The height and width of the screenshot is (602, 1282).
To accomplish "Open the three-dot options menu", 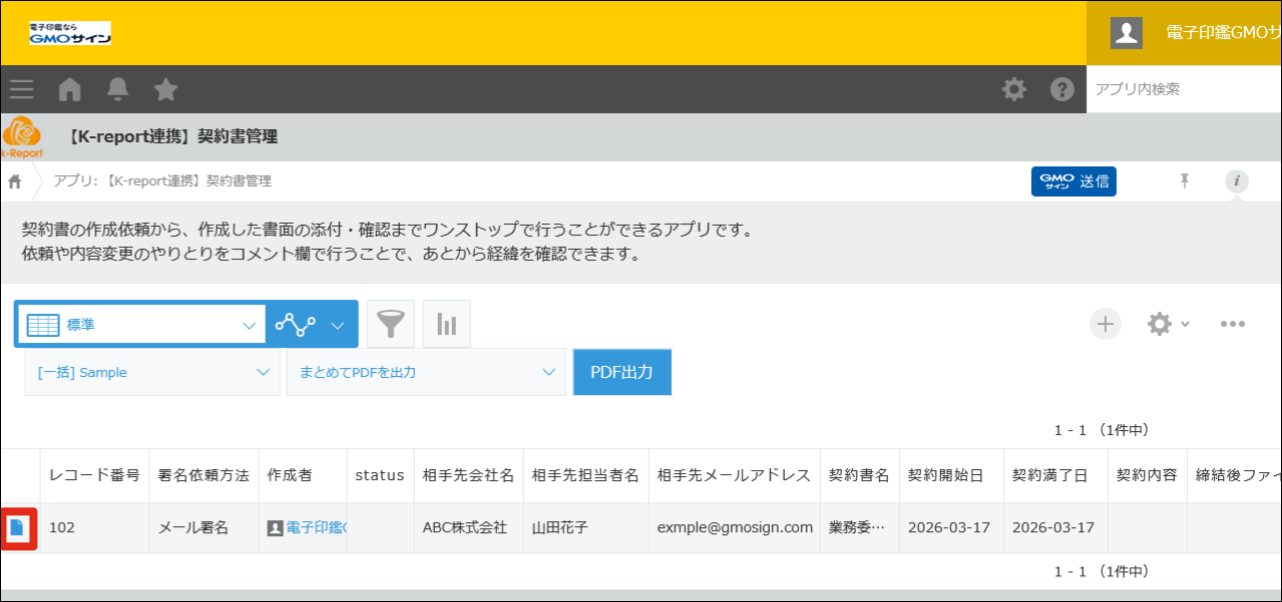I will click(1232, 324).
